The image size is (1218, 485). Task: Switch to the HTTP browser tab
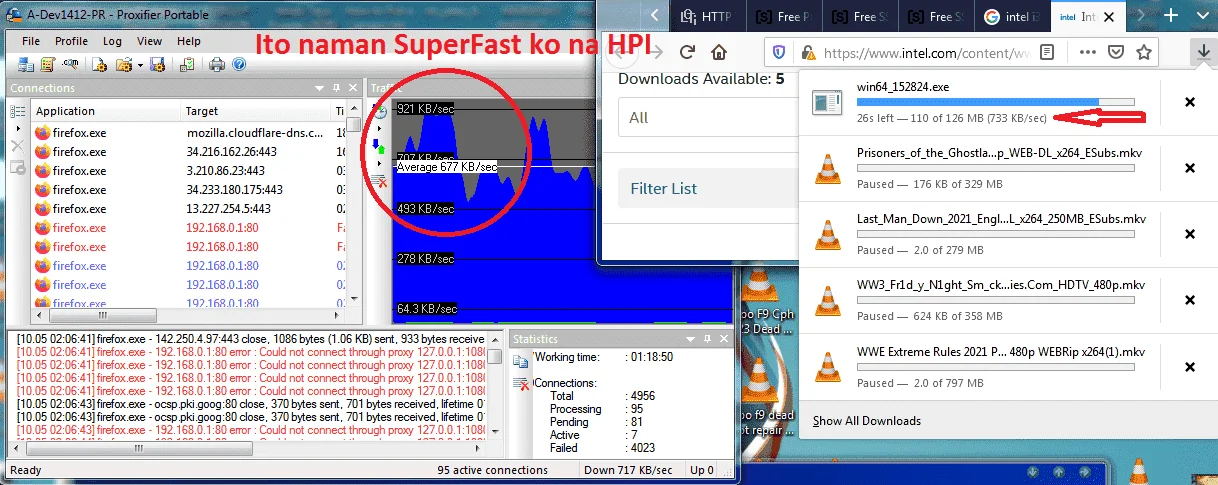pos(706,16)
